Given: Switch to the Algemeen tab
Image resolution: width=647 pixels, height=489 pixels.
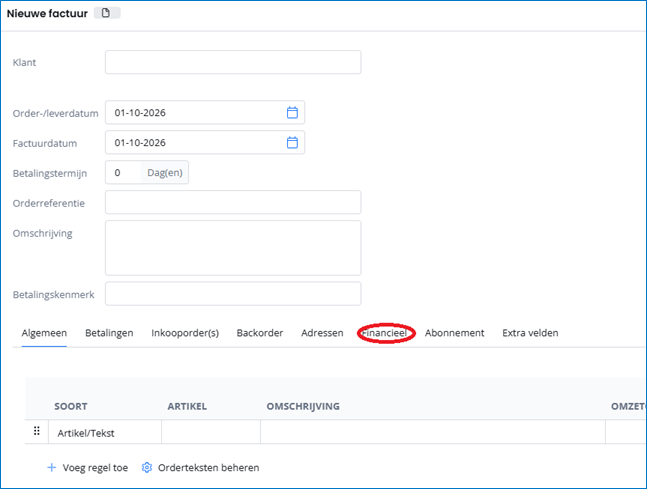Looking at the screenshot, I should pyautogui.click(x=44, y=333).
